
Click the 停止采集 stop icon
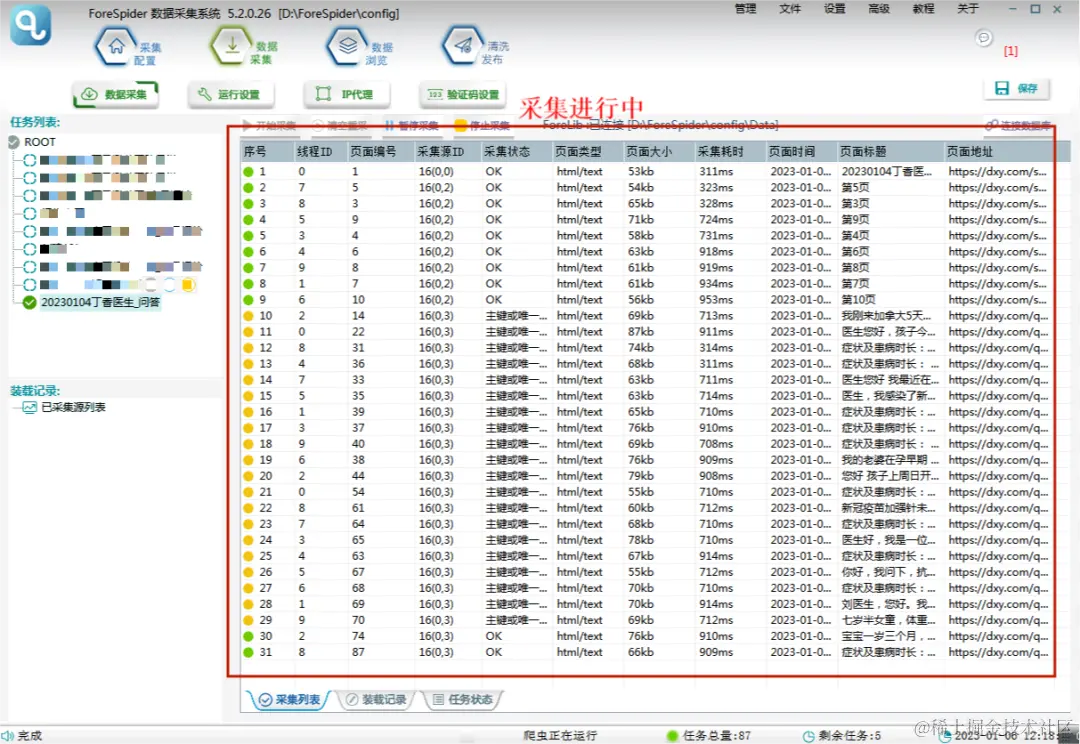tap(461, 125)
